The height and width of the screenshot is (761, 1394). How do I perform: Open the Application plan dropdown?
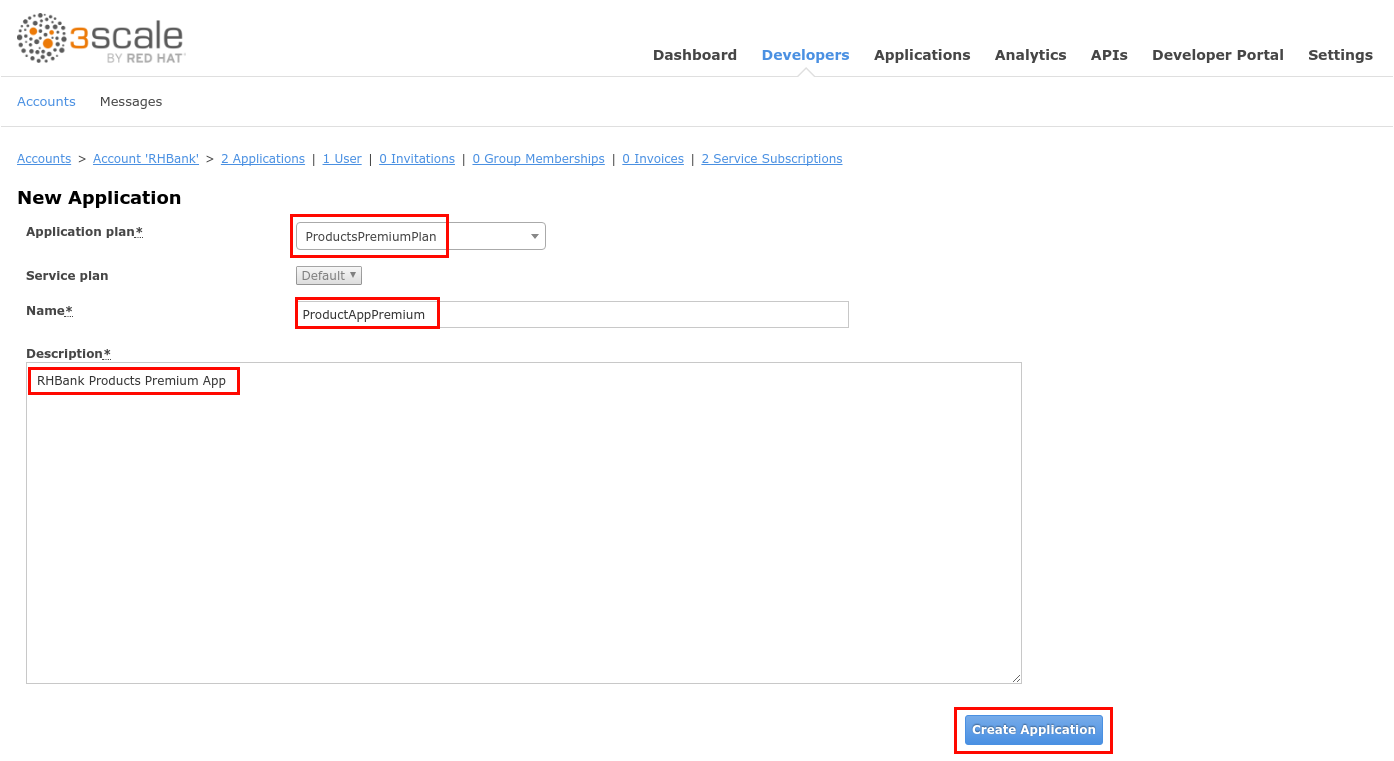click(420, 236)
